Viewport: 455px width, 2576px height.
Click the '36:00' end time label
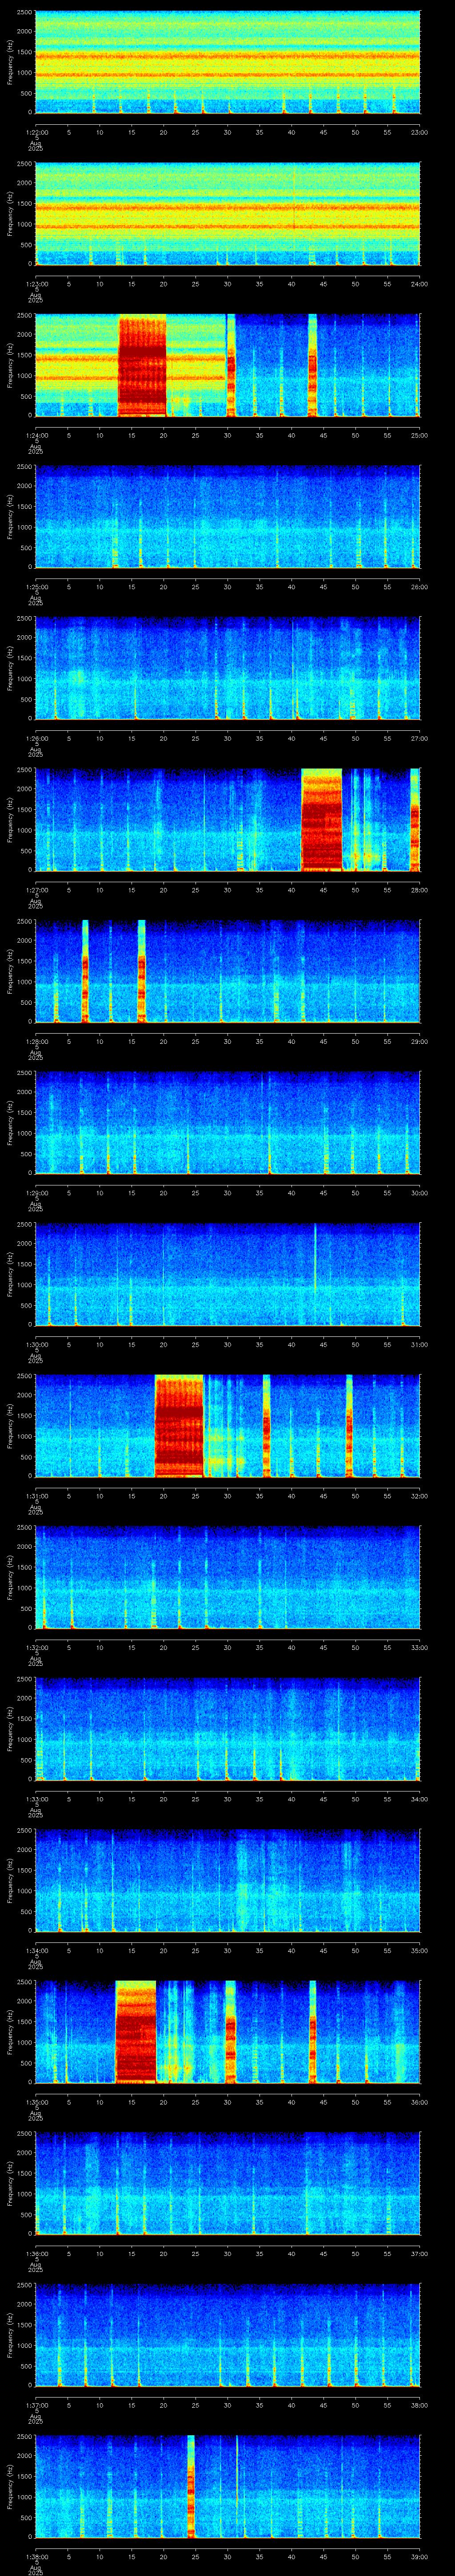click(x=419, y=2102)
